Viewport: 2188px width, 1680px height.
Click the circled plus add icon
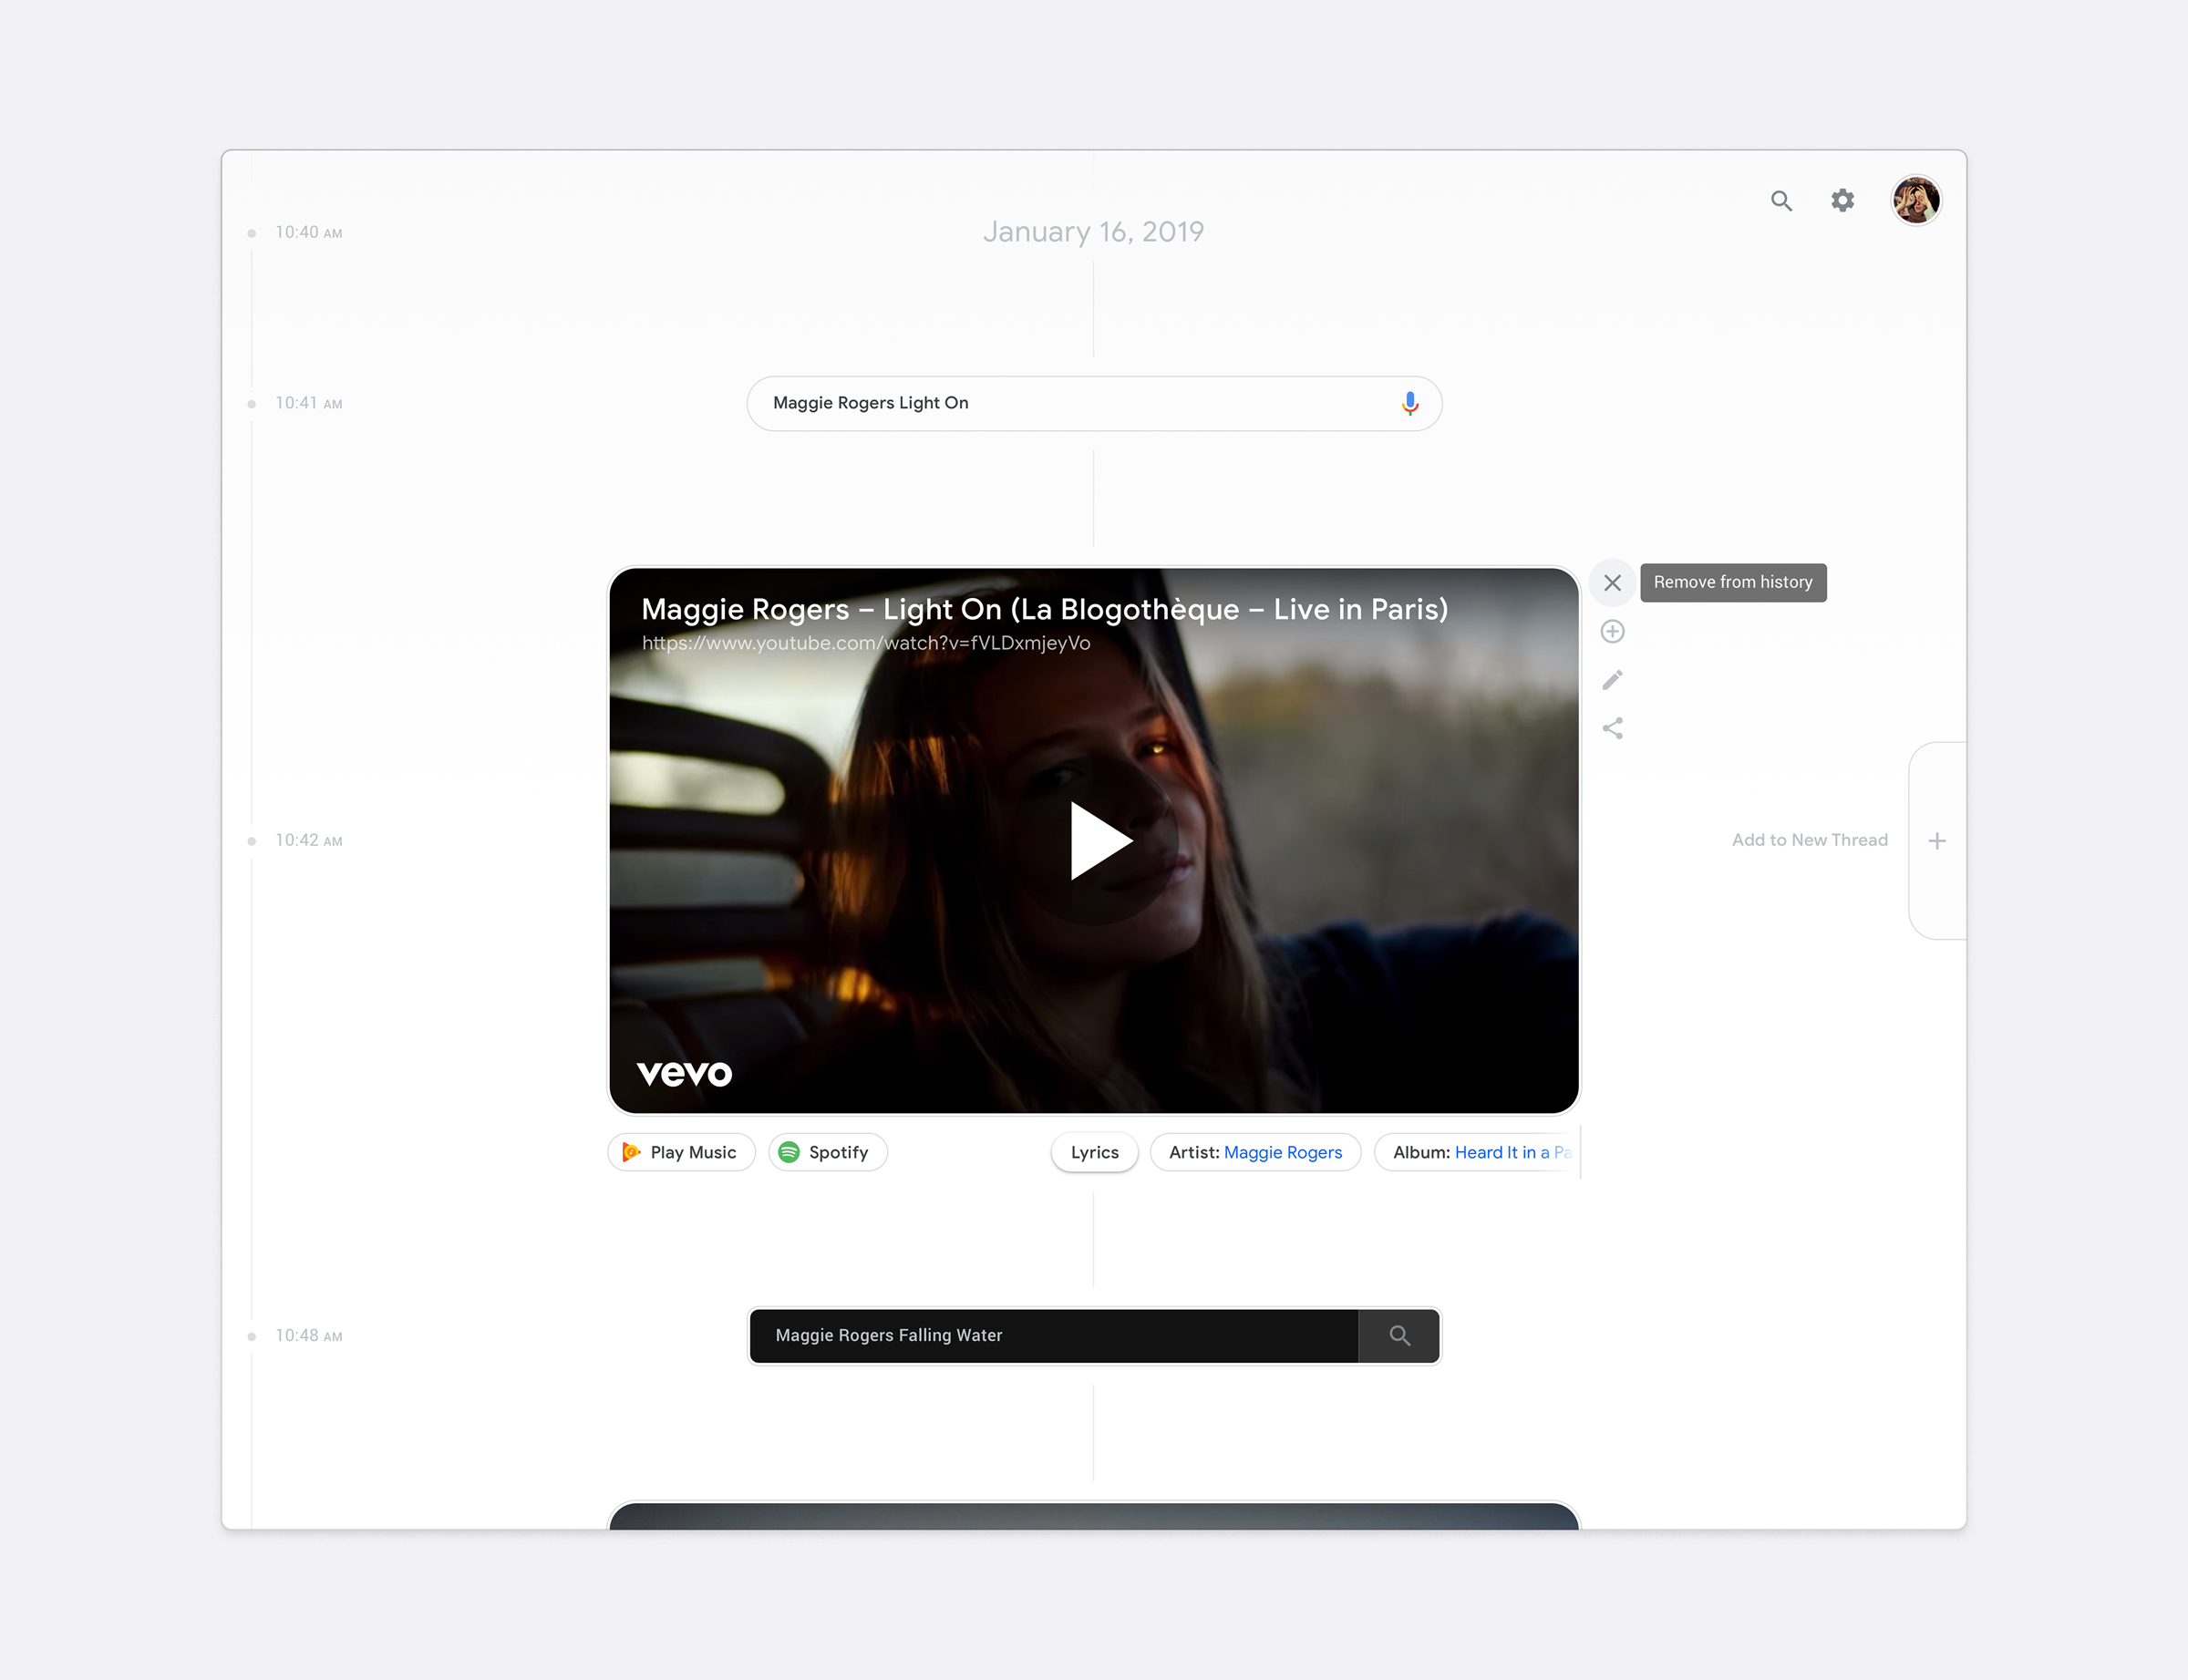1612,631
